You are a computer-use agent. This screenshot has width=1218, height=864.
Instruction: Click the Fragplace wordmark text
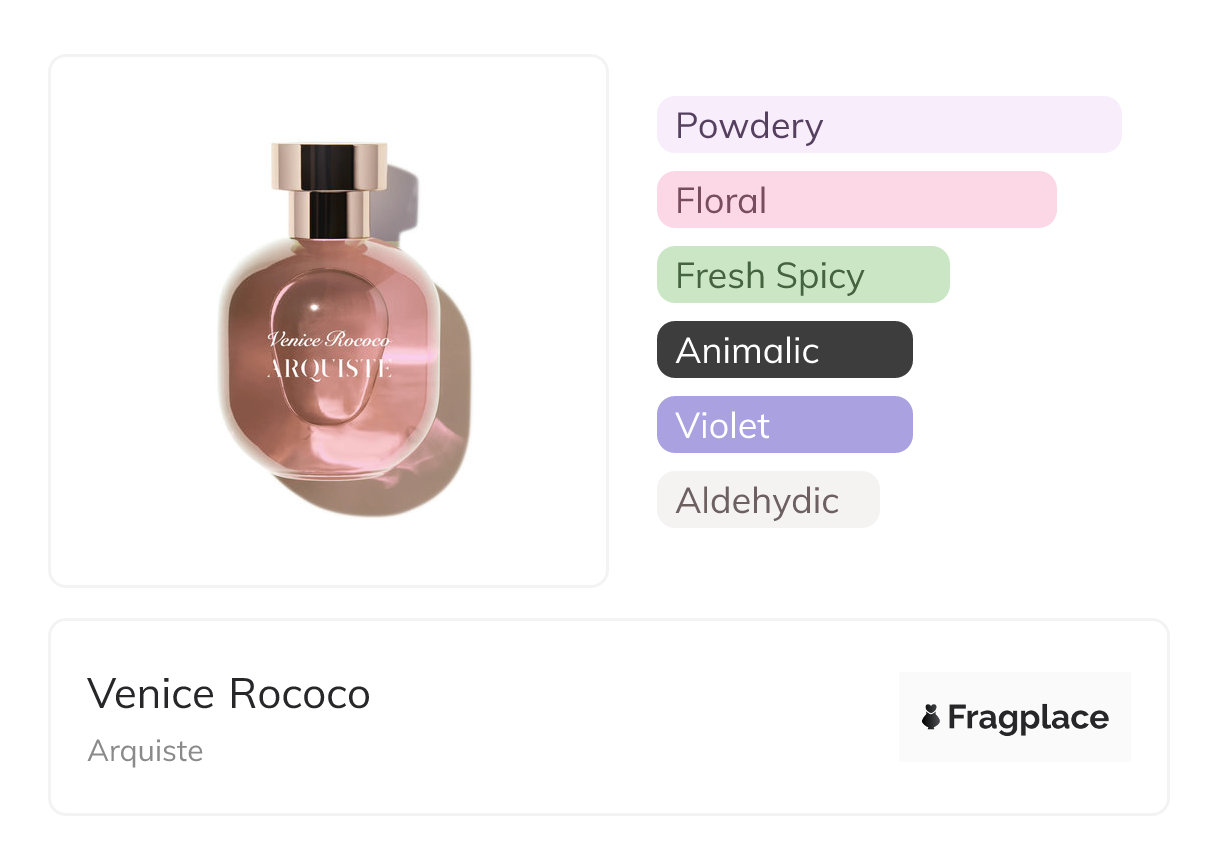1027,717
